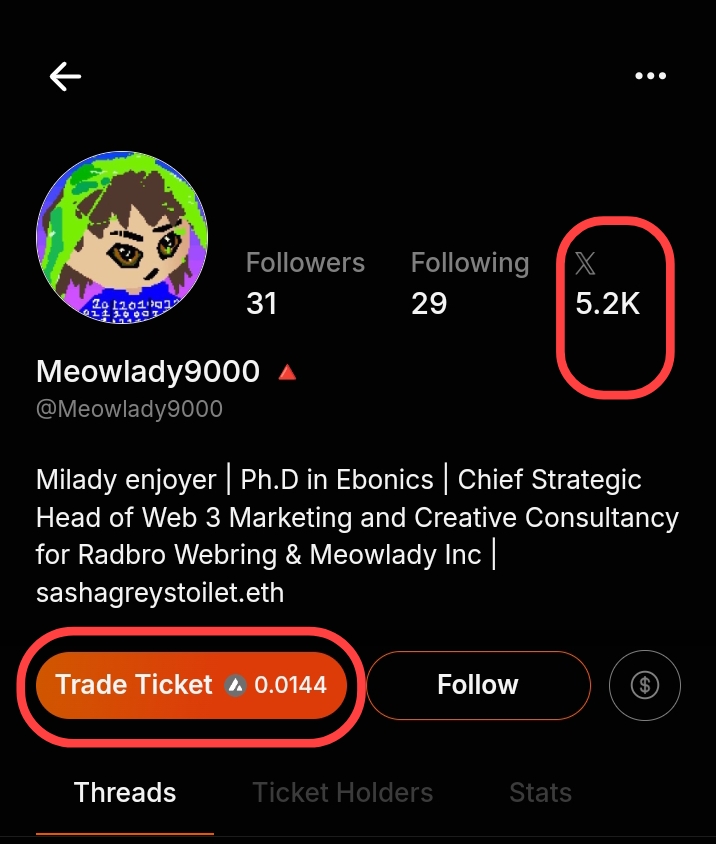Click the X logo above 5.2K

tap(586, 263)
